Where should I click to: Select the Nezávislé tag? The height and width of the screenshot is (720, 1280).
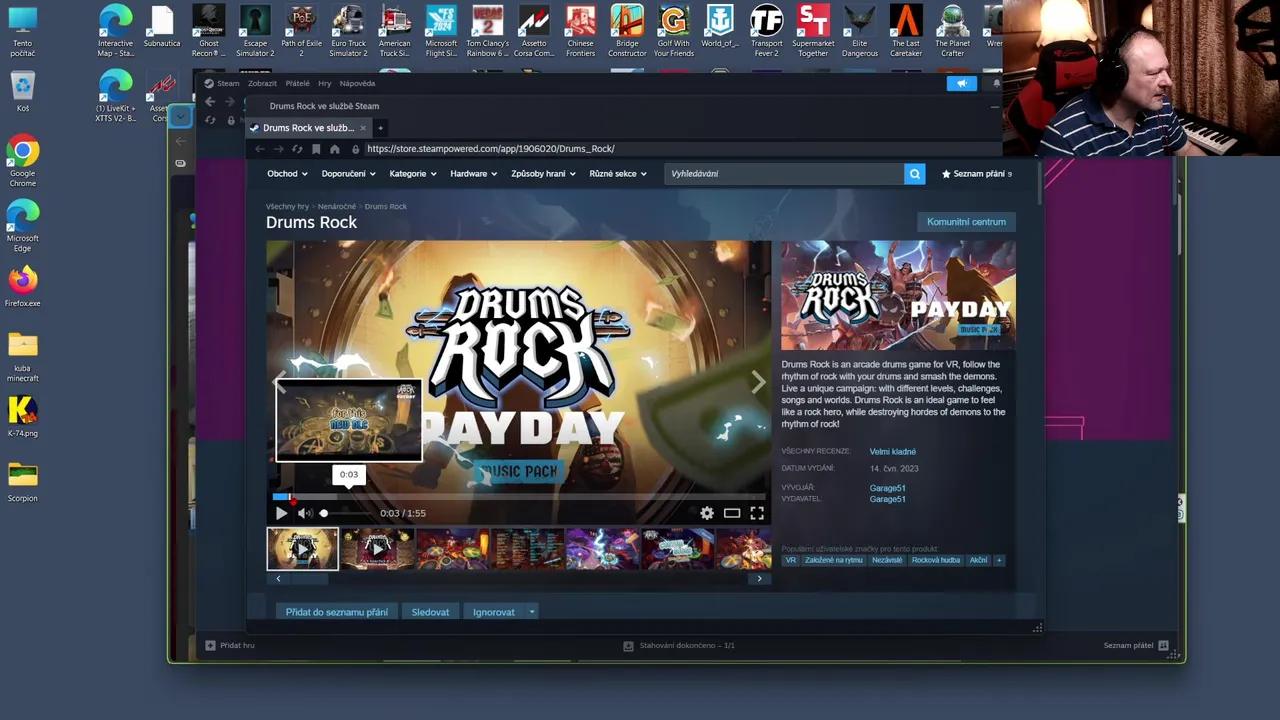coord(887,560)
